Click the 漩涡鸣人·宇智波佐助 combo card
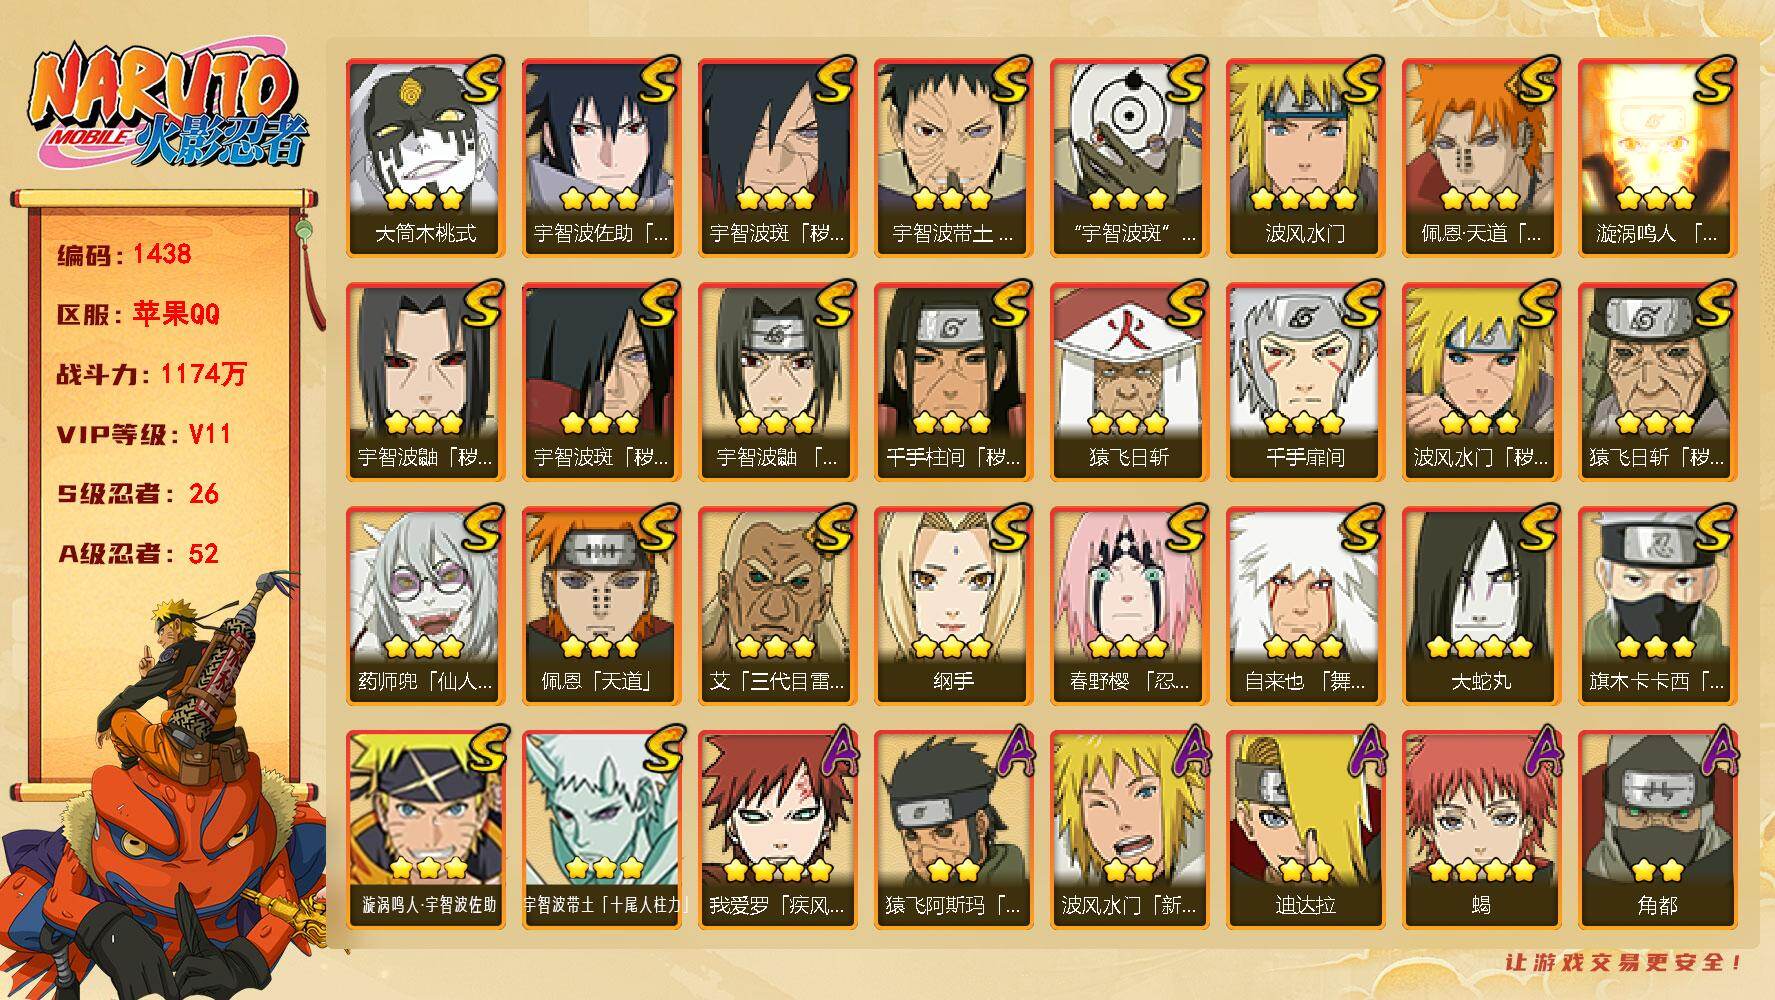The height and width of the screenshot is (1000, 1775). pyautogui.click(x=425, y=830)
